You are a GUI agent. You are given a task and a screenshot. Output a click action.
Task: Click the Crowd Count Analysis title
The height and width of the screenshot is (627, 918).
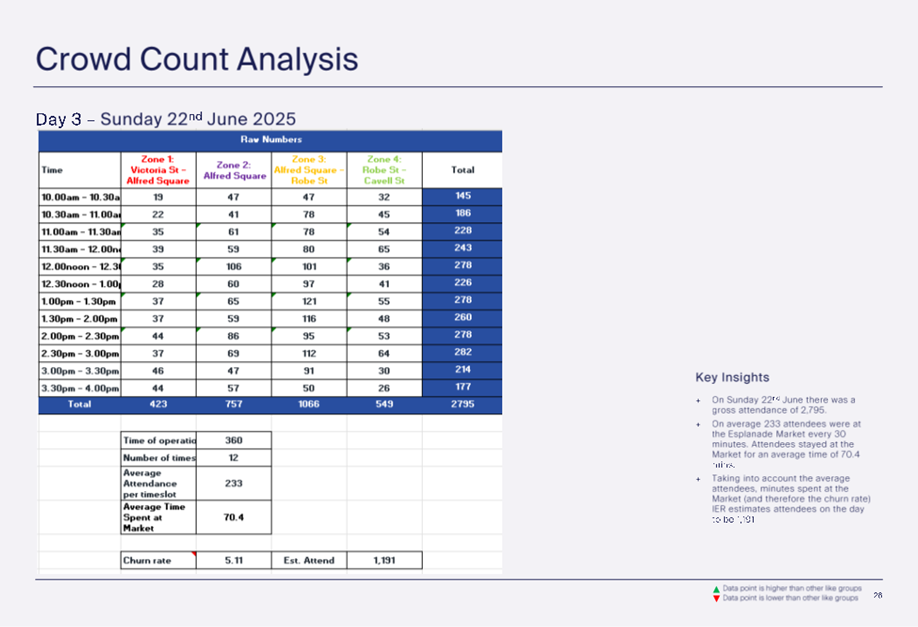tap(197, 58)
